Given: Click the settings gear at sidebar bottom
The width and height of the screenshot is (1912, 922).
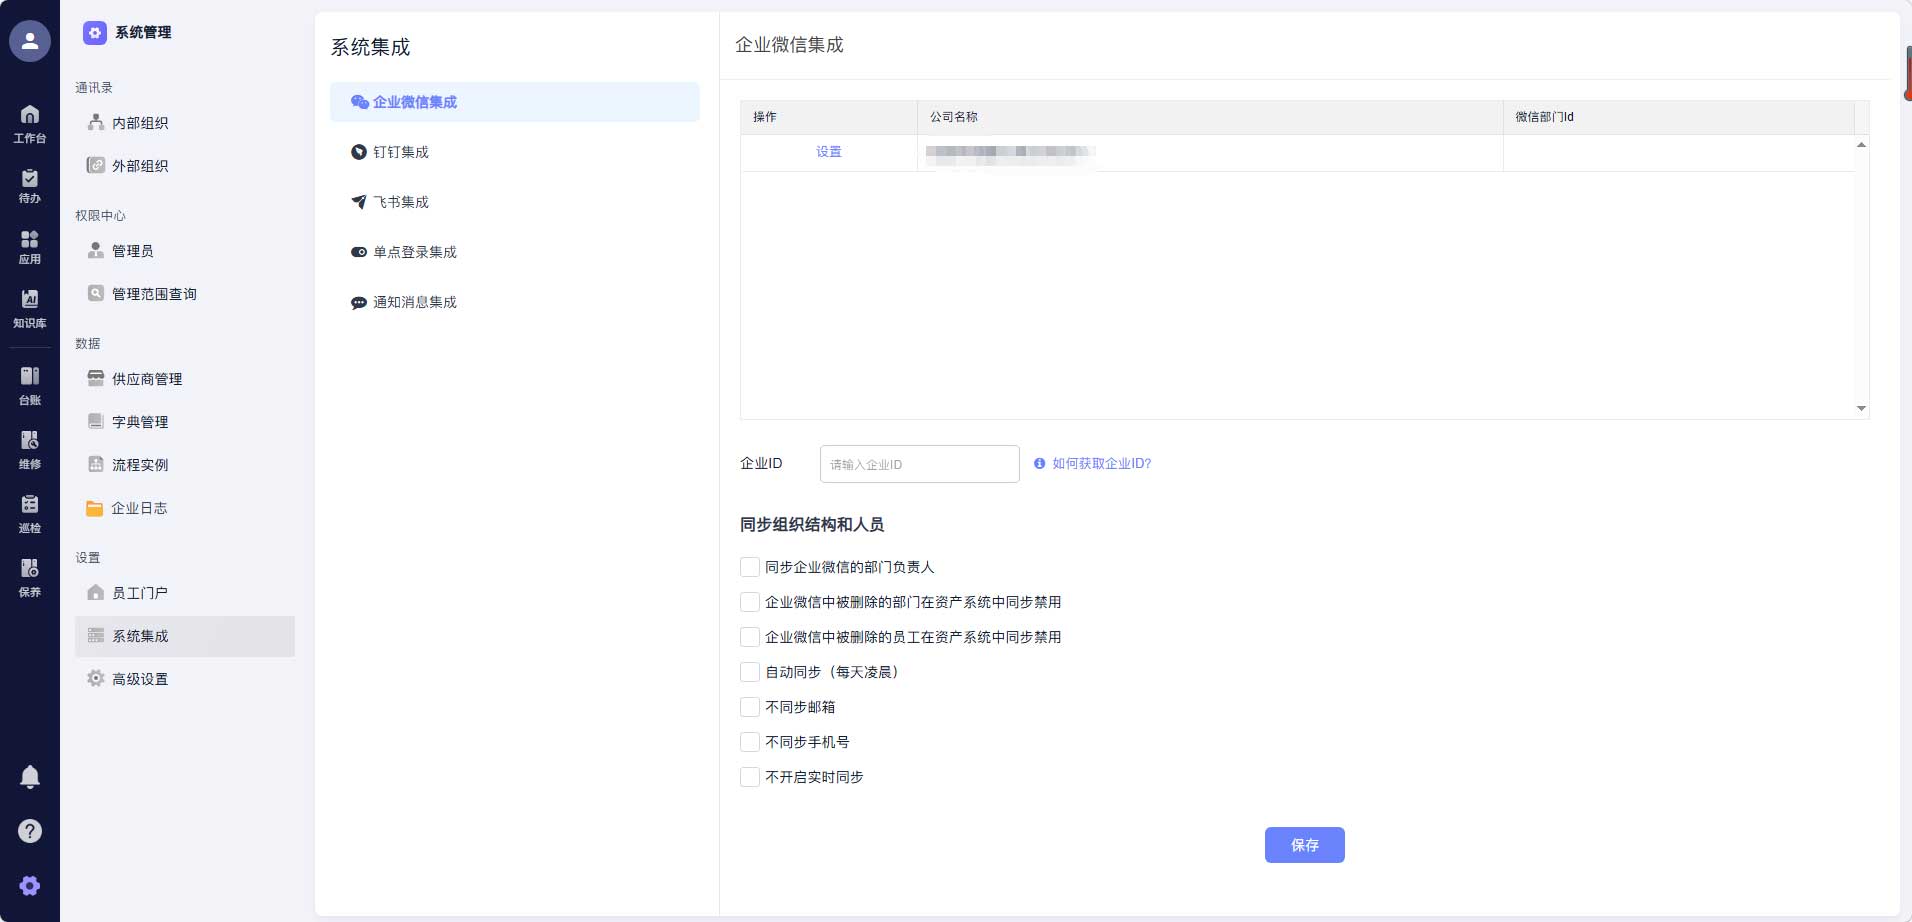Looking at the screenshot, I should point(29,885).
